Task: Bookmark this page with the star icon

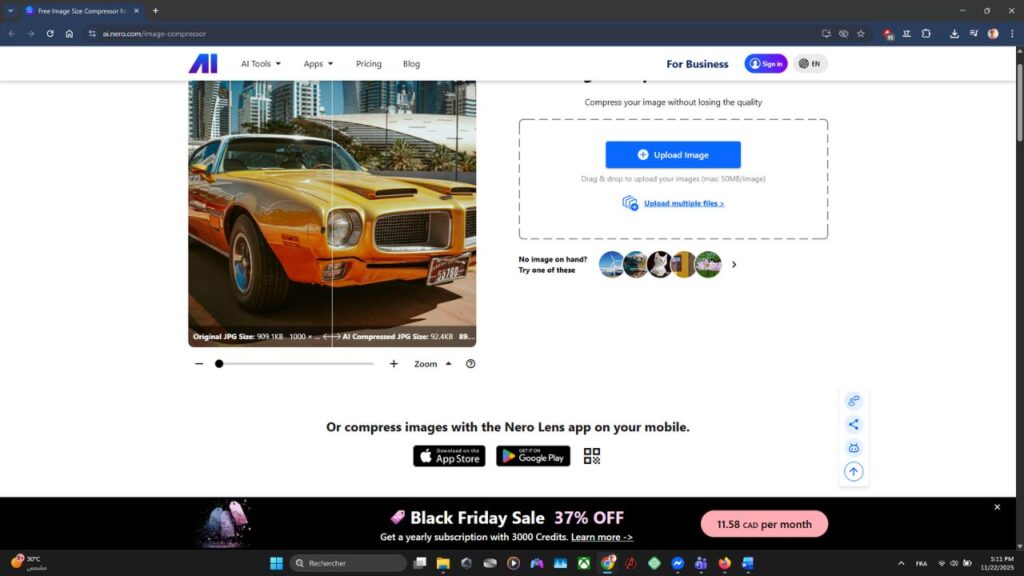Action: coord(860,33)
